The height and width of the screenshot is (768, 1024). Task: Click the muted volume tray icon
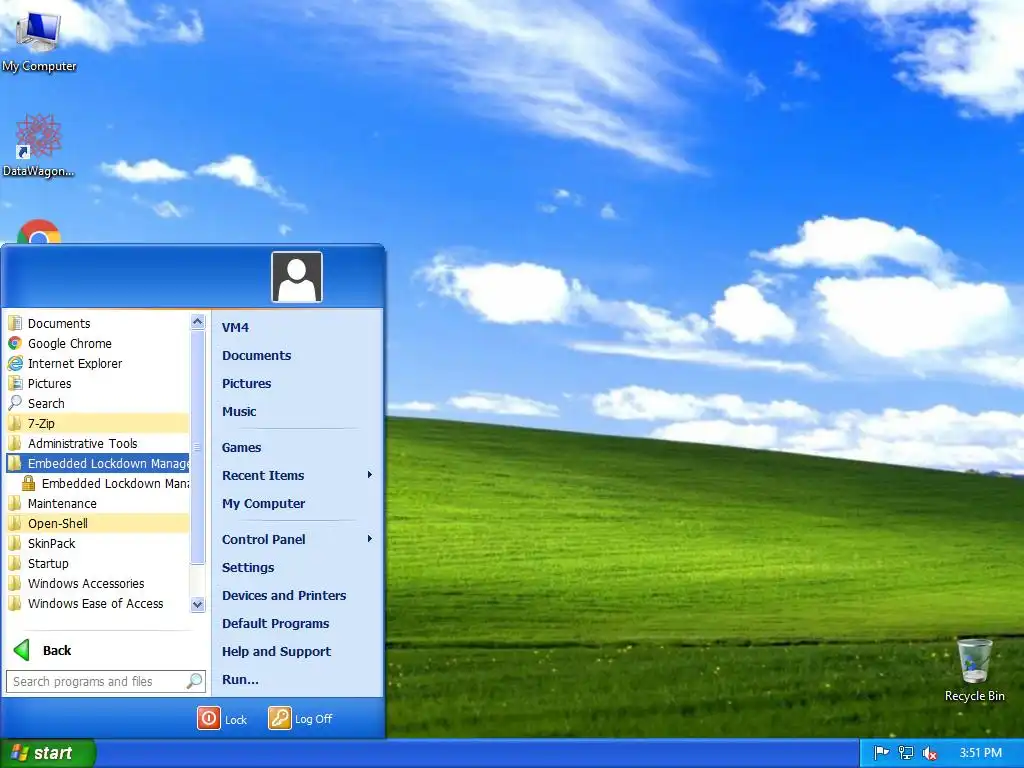pos(930,753)
